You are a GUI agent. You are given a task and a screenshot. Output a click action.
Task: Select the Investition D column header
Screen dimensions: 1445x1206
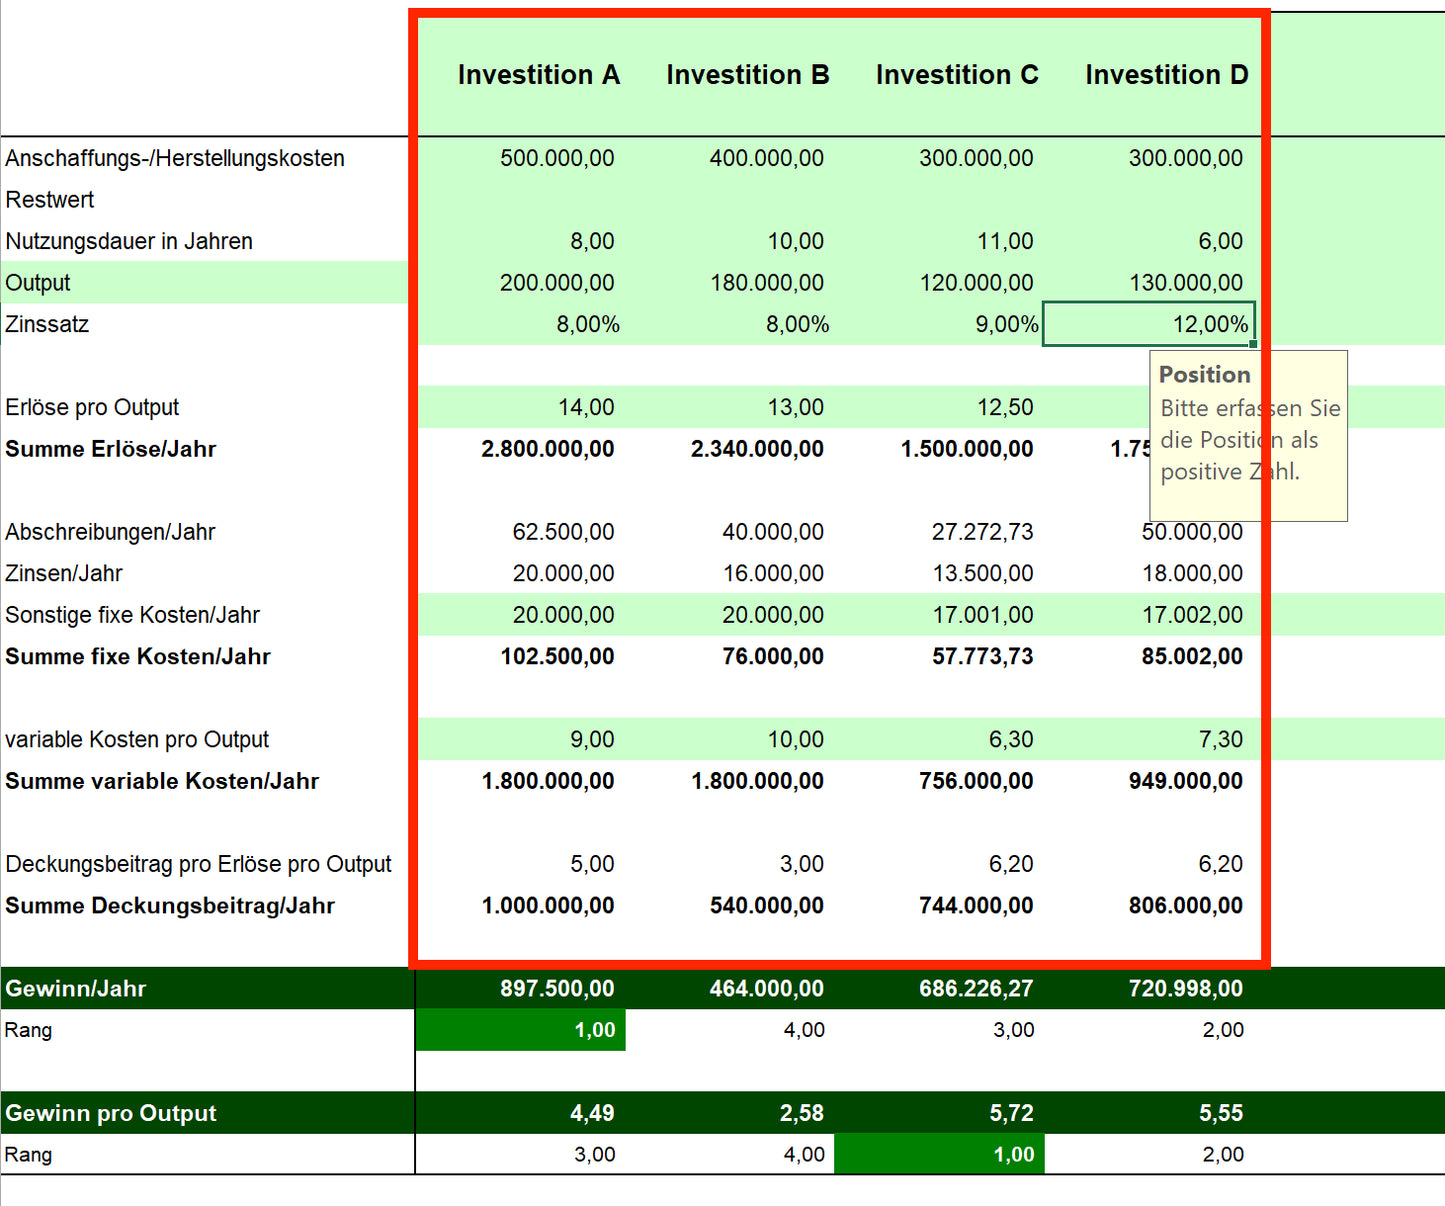coord(1166,74)
